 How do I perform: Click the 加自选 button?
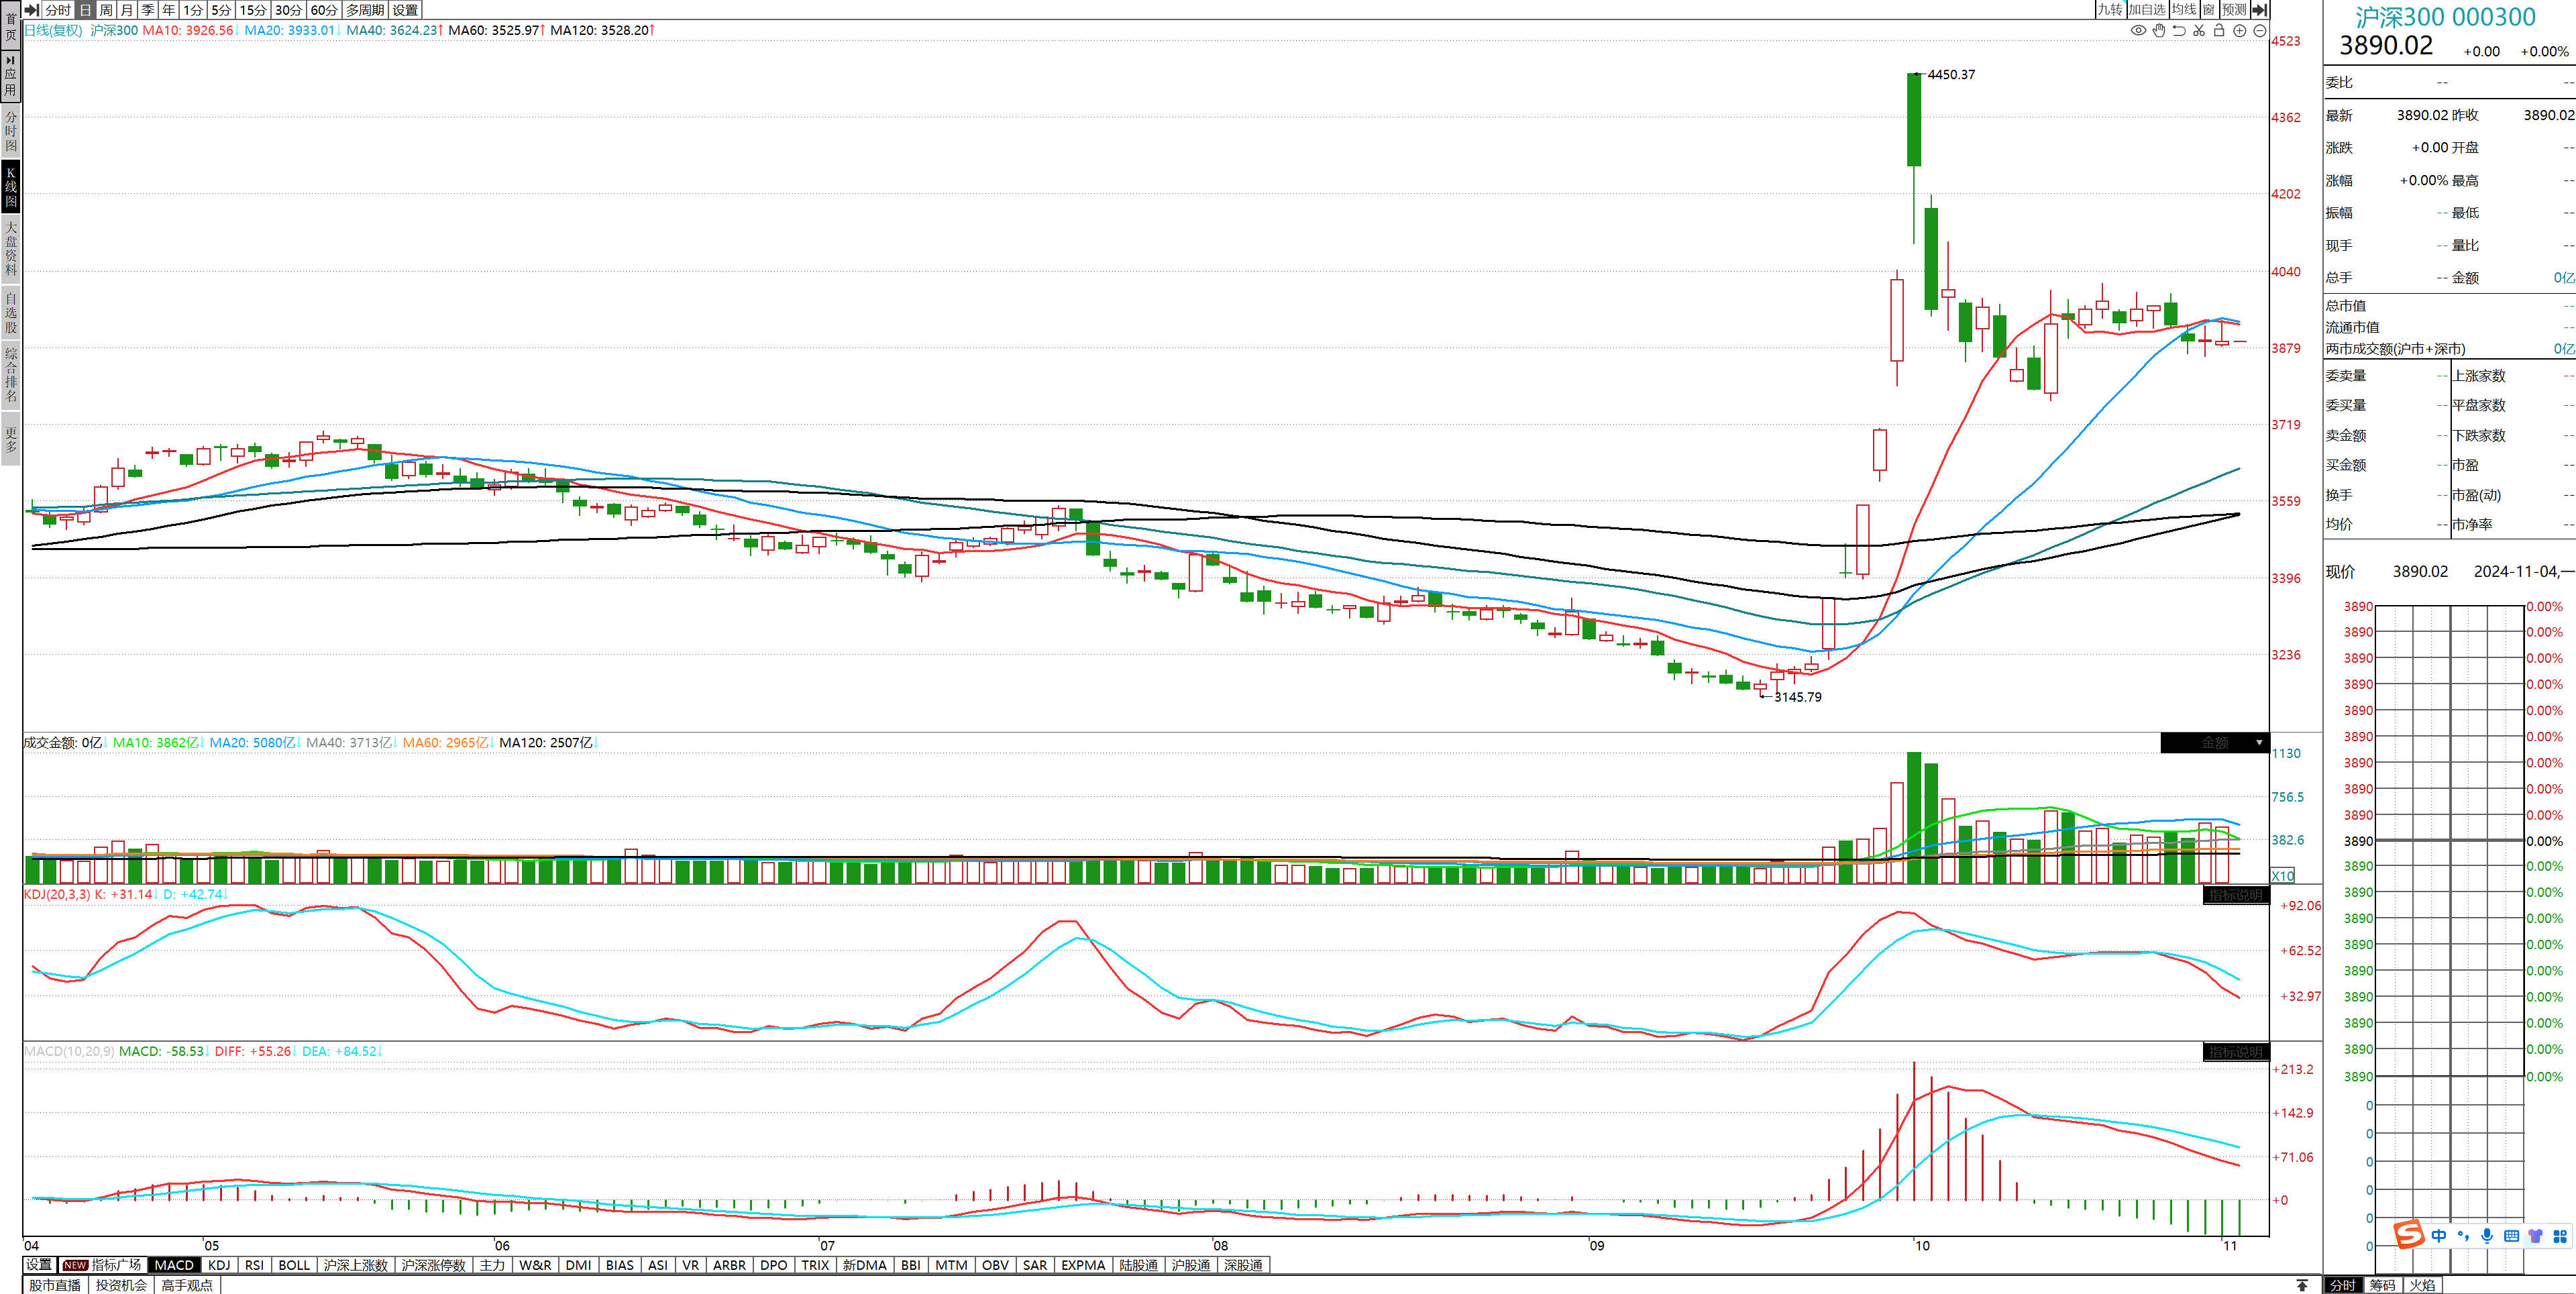point(2147,10)
